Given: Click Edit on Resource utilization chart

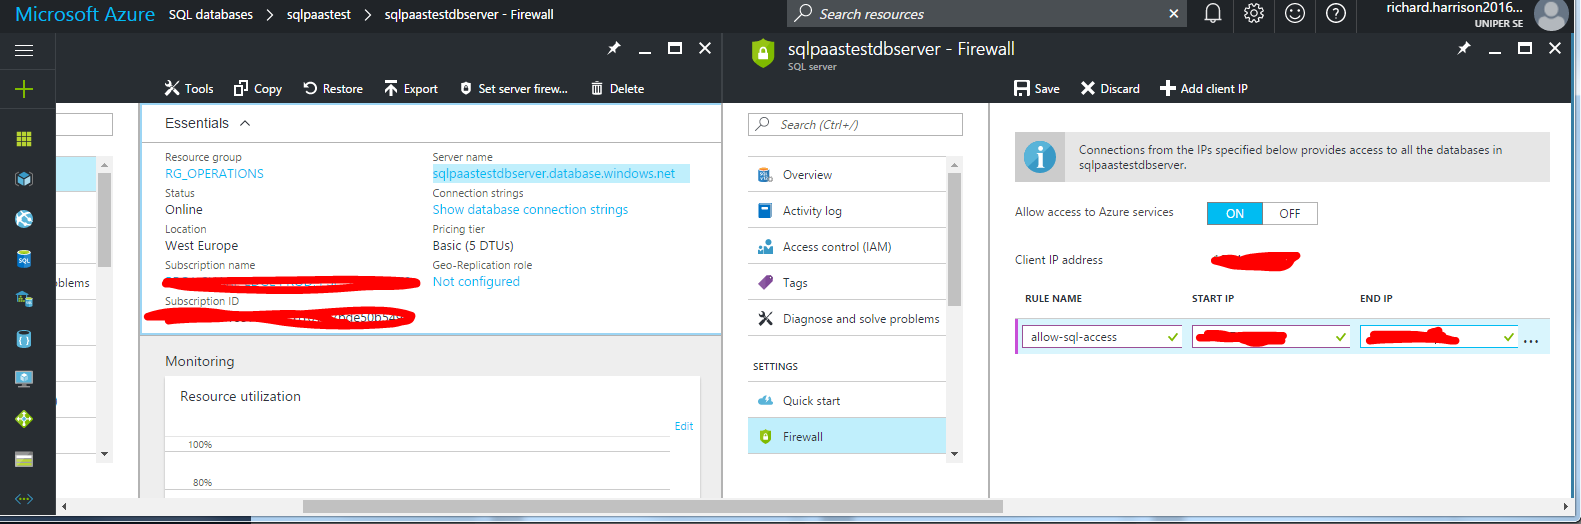Looking at the screenshot, I should click(684, 426).
